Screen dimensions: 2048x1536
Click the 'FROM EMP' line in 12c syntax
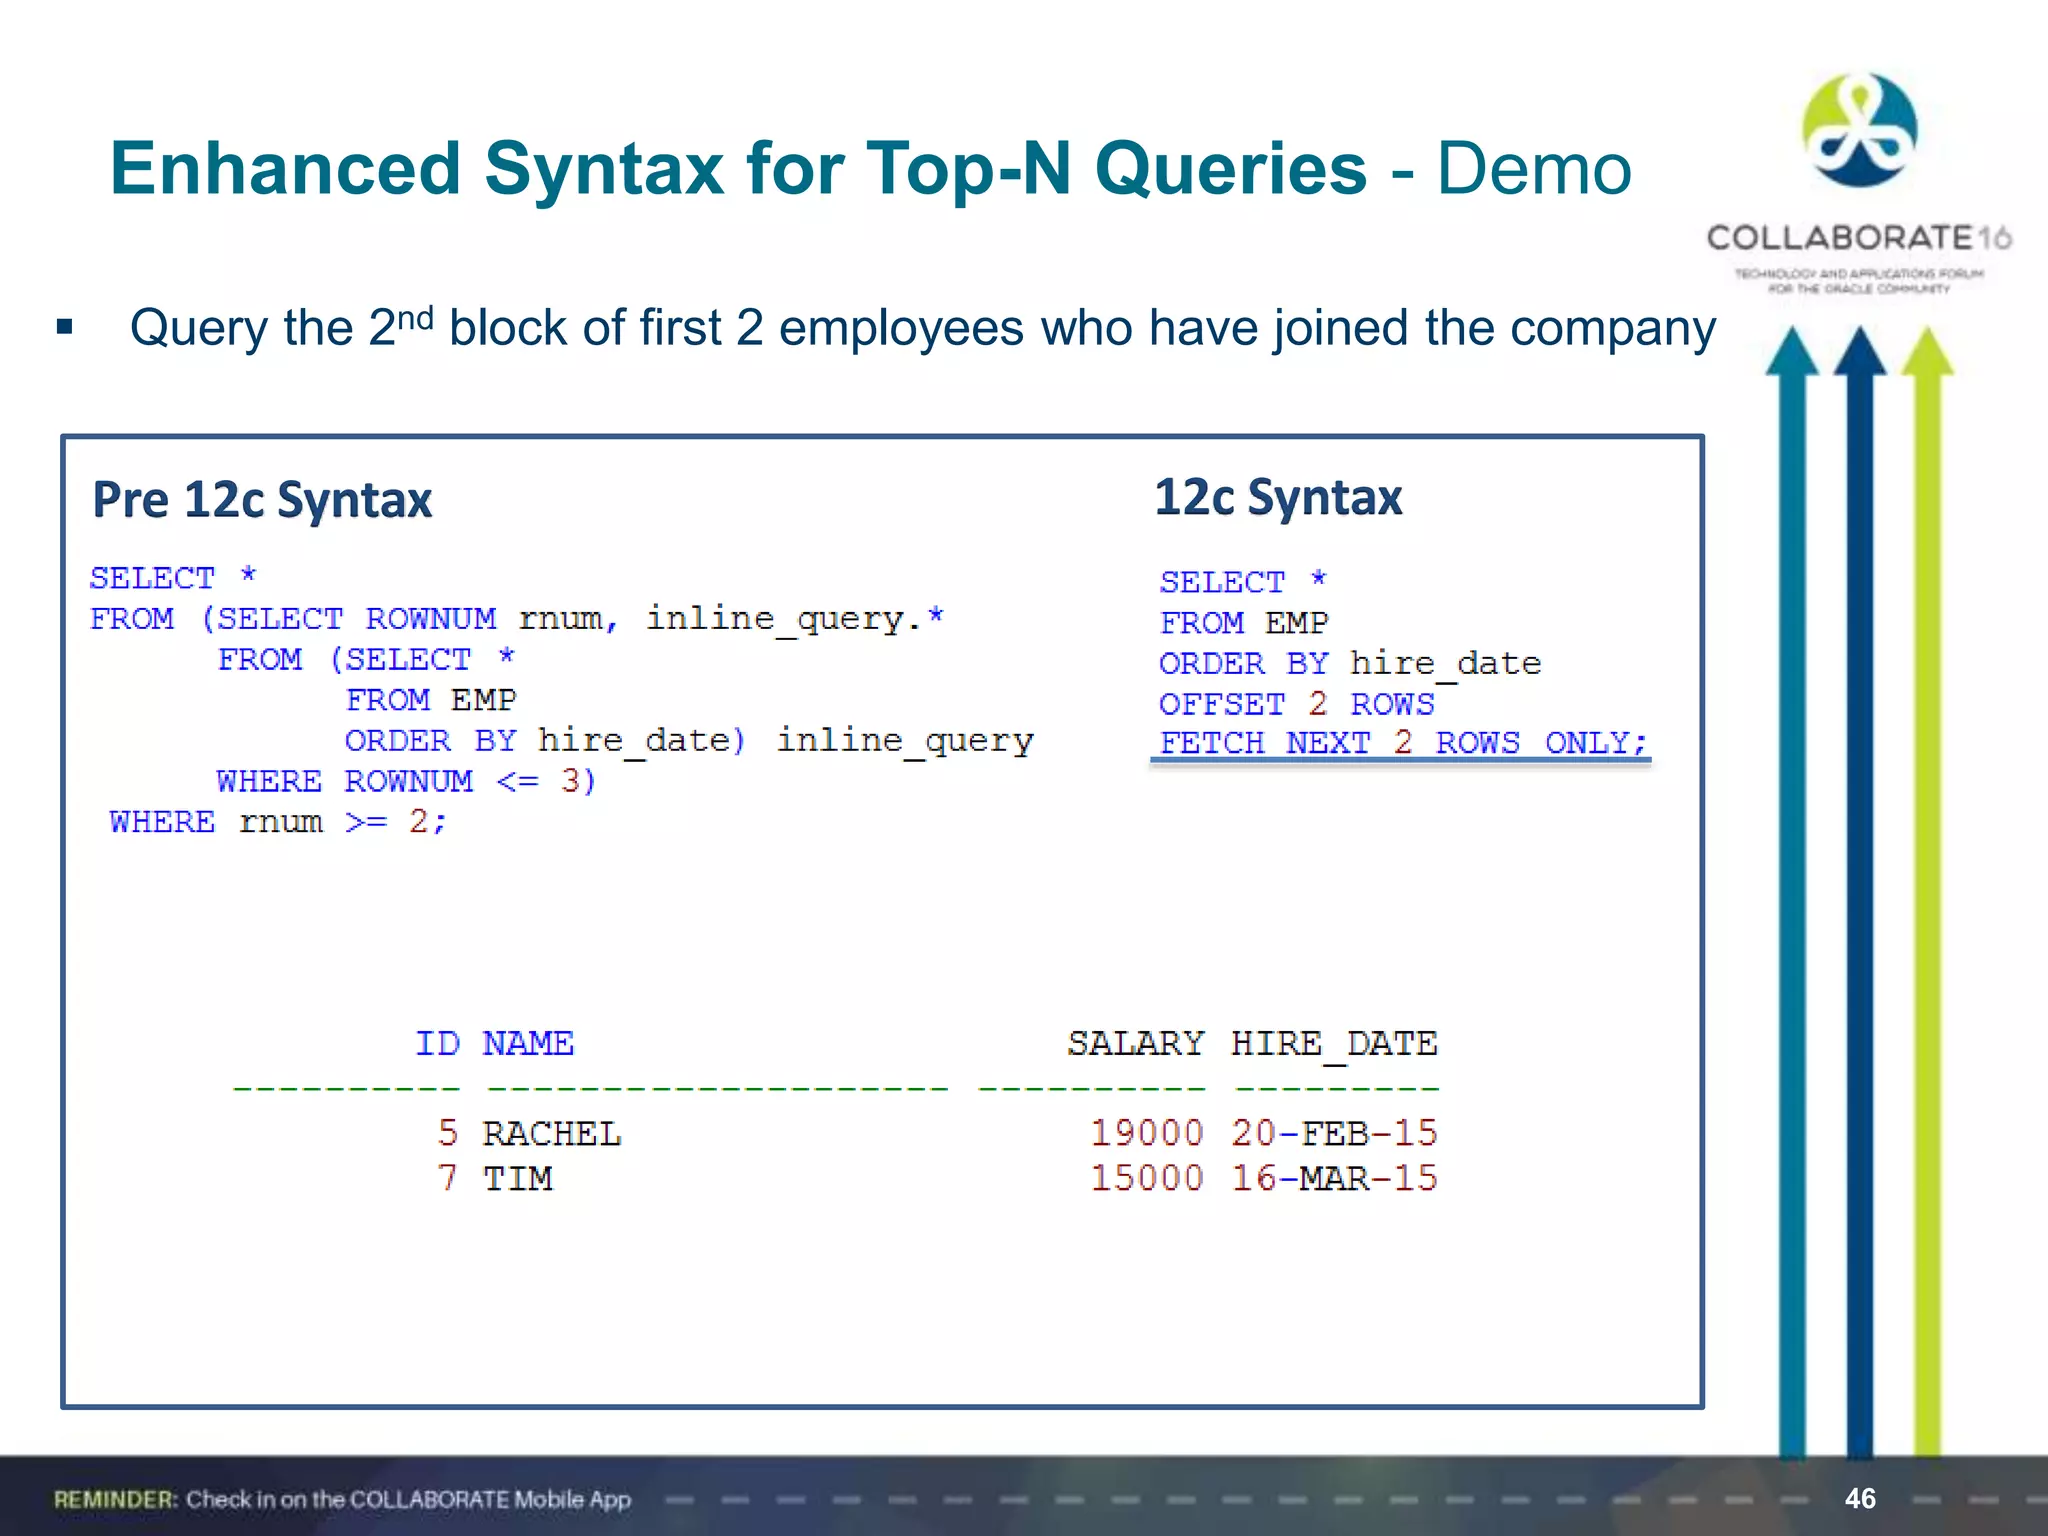[x=1244, y=623]
